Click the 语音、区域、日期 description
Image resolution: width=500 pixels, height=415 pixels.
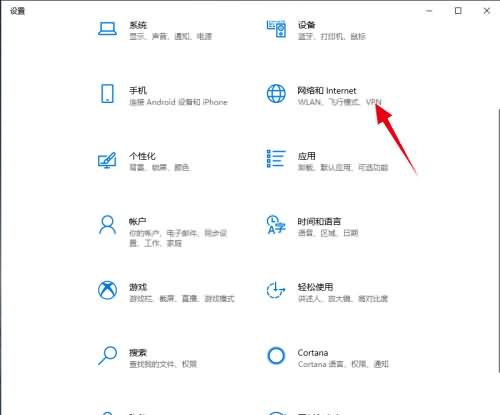(x=328, y=233)
